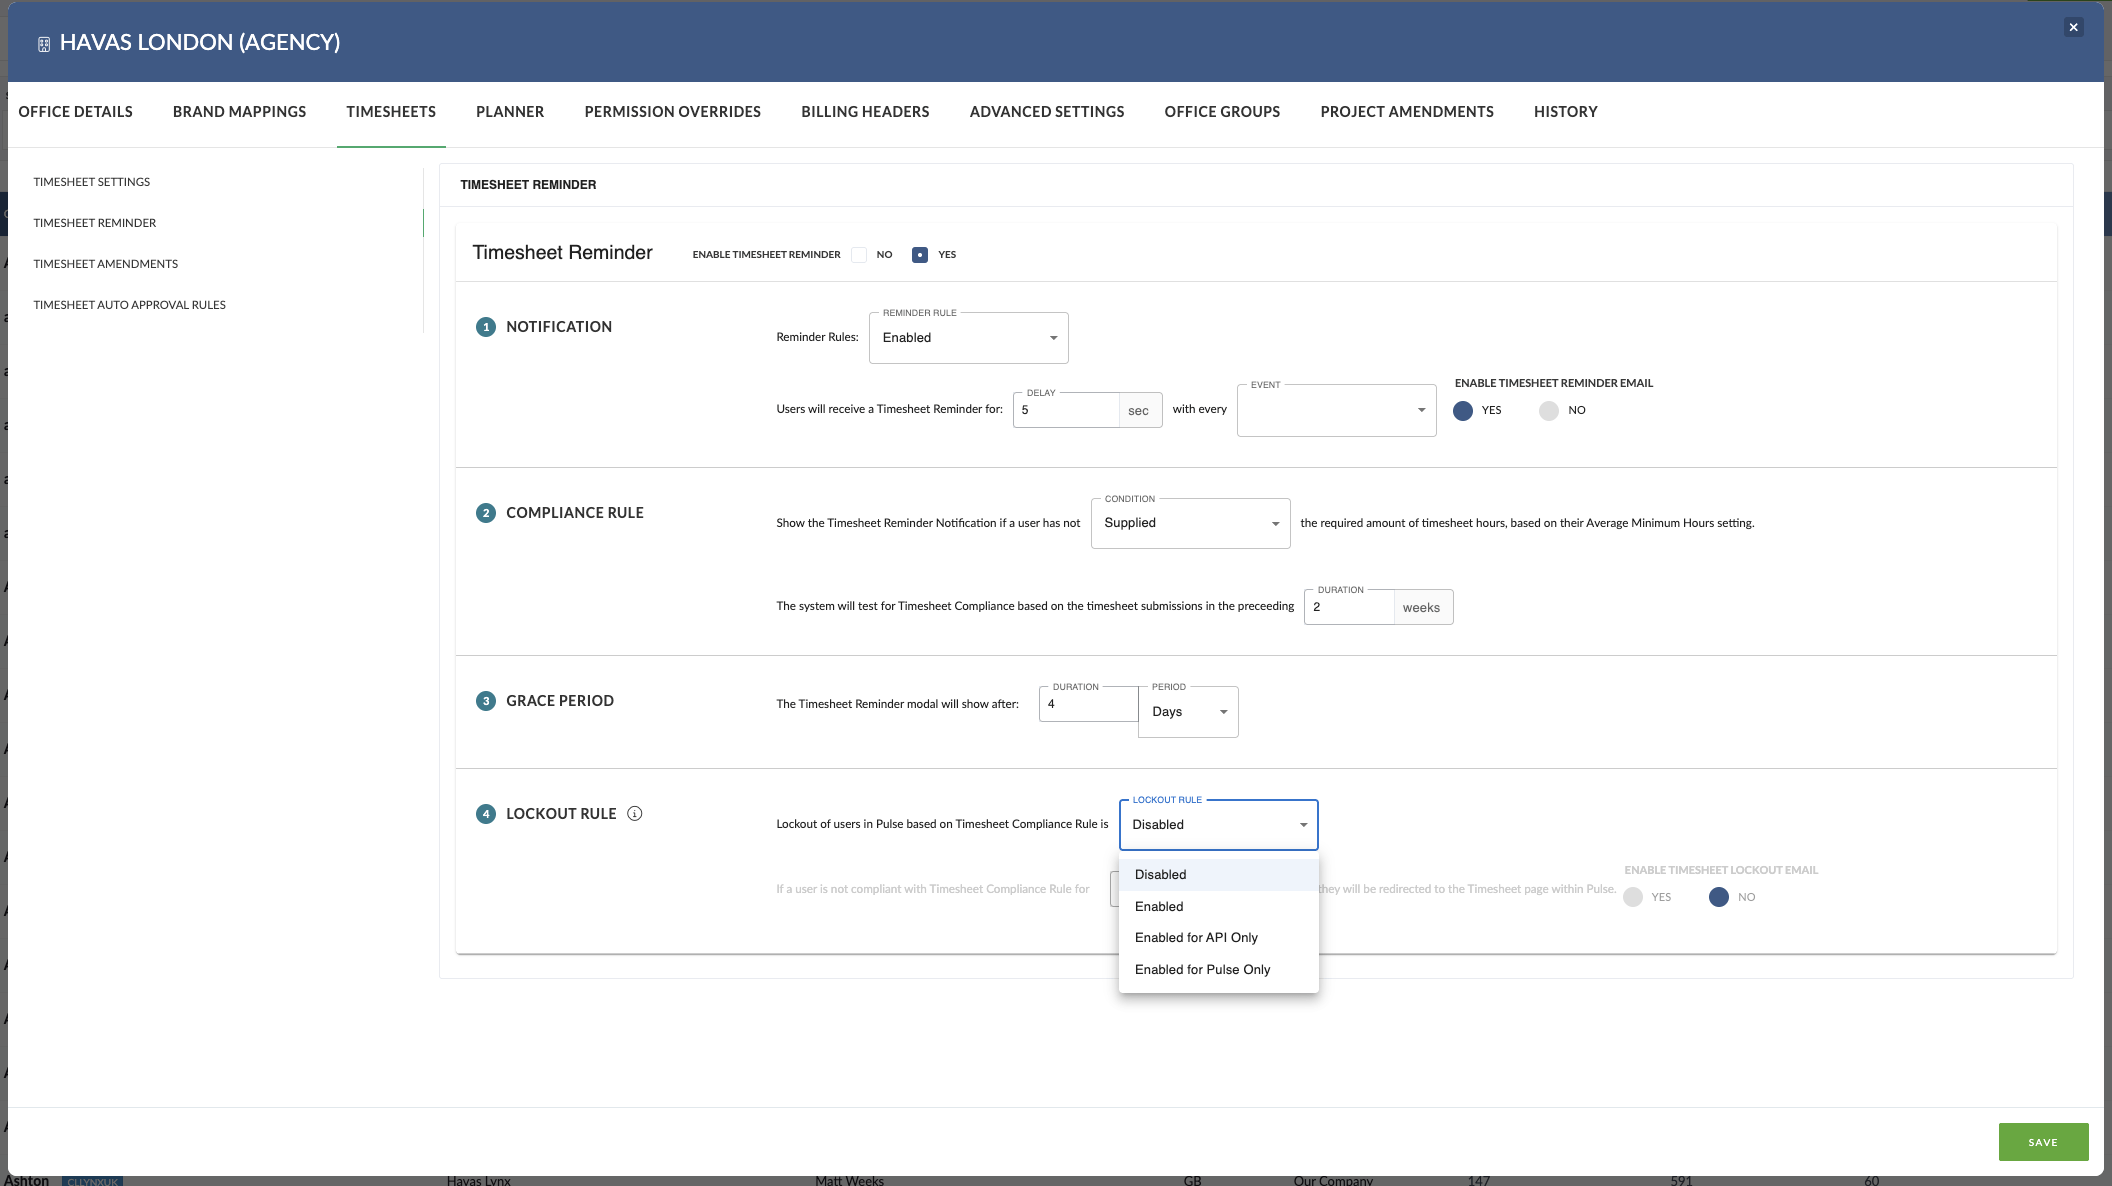This screenshot has height=1186, width=2112.
Task: Edit the grace period Duration field
Action: click(1089, 704)
